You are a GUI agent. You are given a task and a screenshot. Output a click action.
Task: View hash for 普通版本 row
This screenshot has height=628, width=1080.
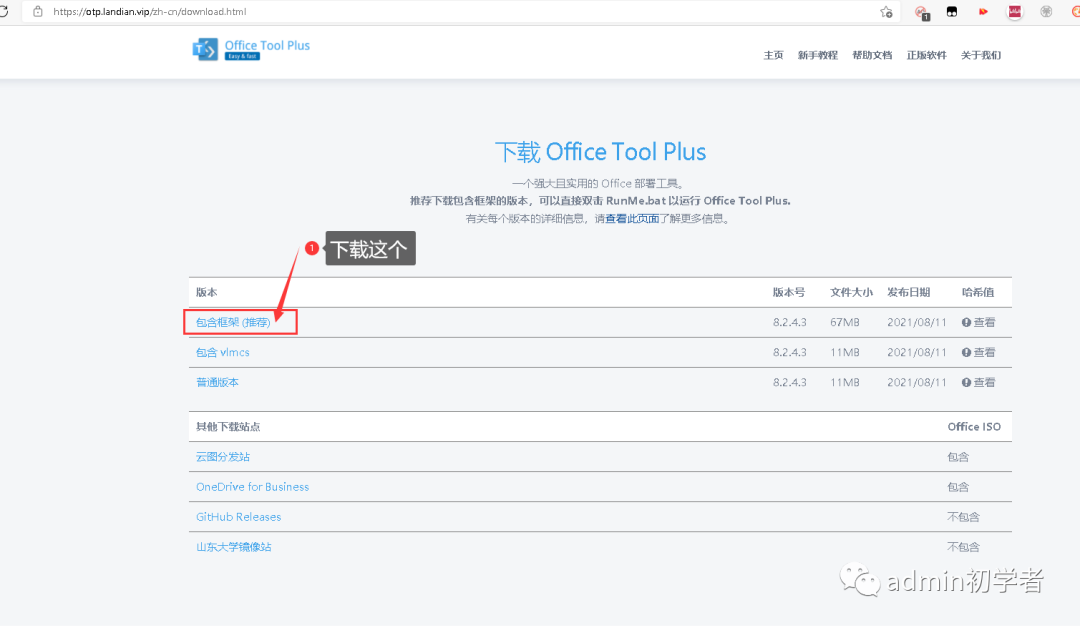click(978, 382)
